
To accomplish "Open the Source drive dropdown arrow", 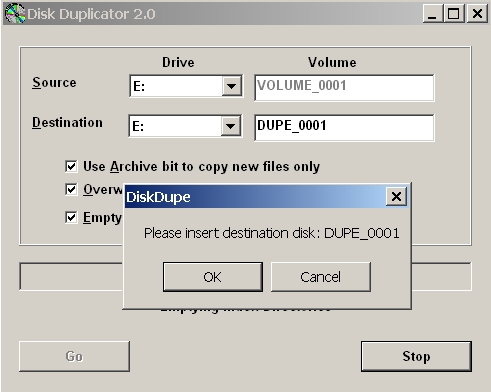I will click(232, 86).
